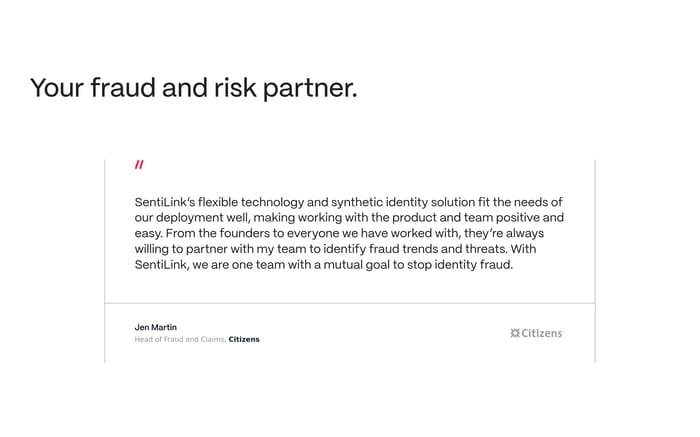Click the name Jen Martin
The image size is (700, 437).
click(x=155, y=327)
